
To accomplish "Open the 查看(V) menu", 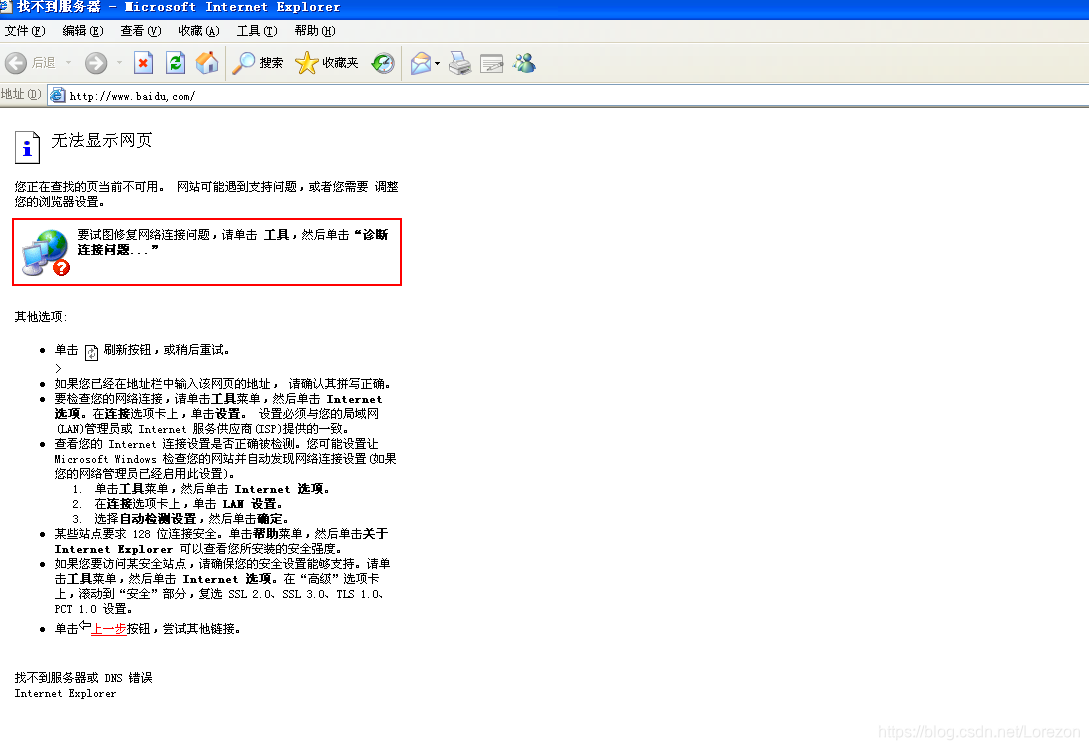I will coord(140,31).
